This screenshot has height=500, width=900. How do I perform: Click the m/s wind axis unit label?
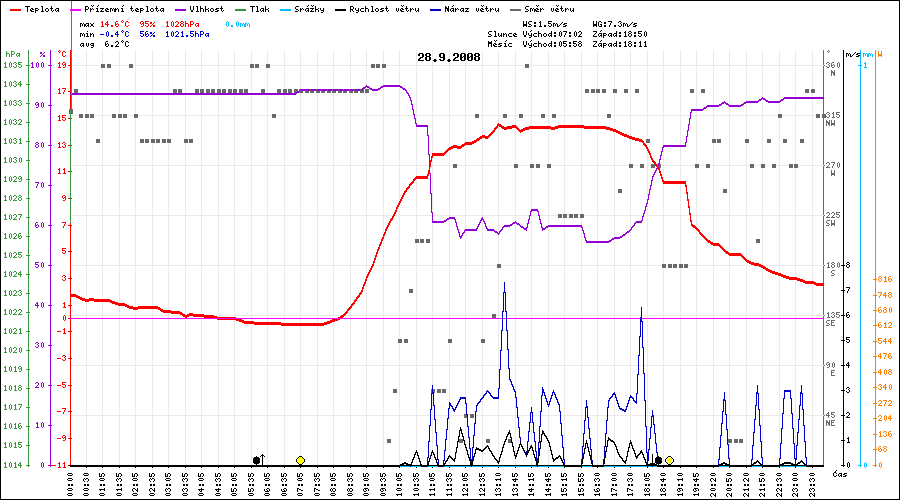(x=851, y=54)
